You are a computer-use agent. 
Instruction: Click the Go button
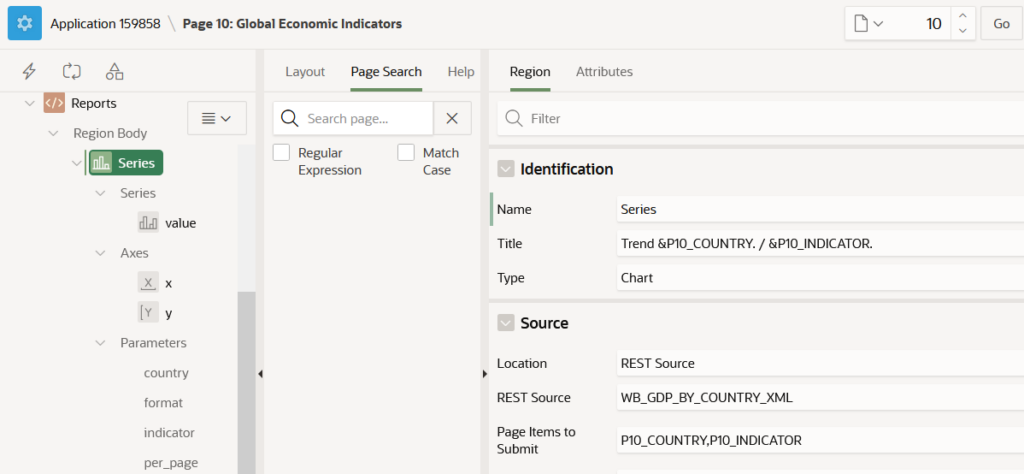[x=1001, y=24]
